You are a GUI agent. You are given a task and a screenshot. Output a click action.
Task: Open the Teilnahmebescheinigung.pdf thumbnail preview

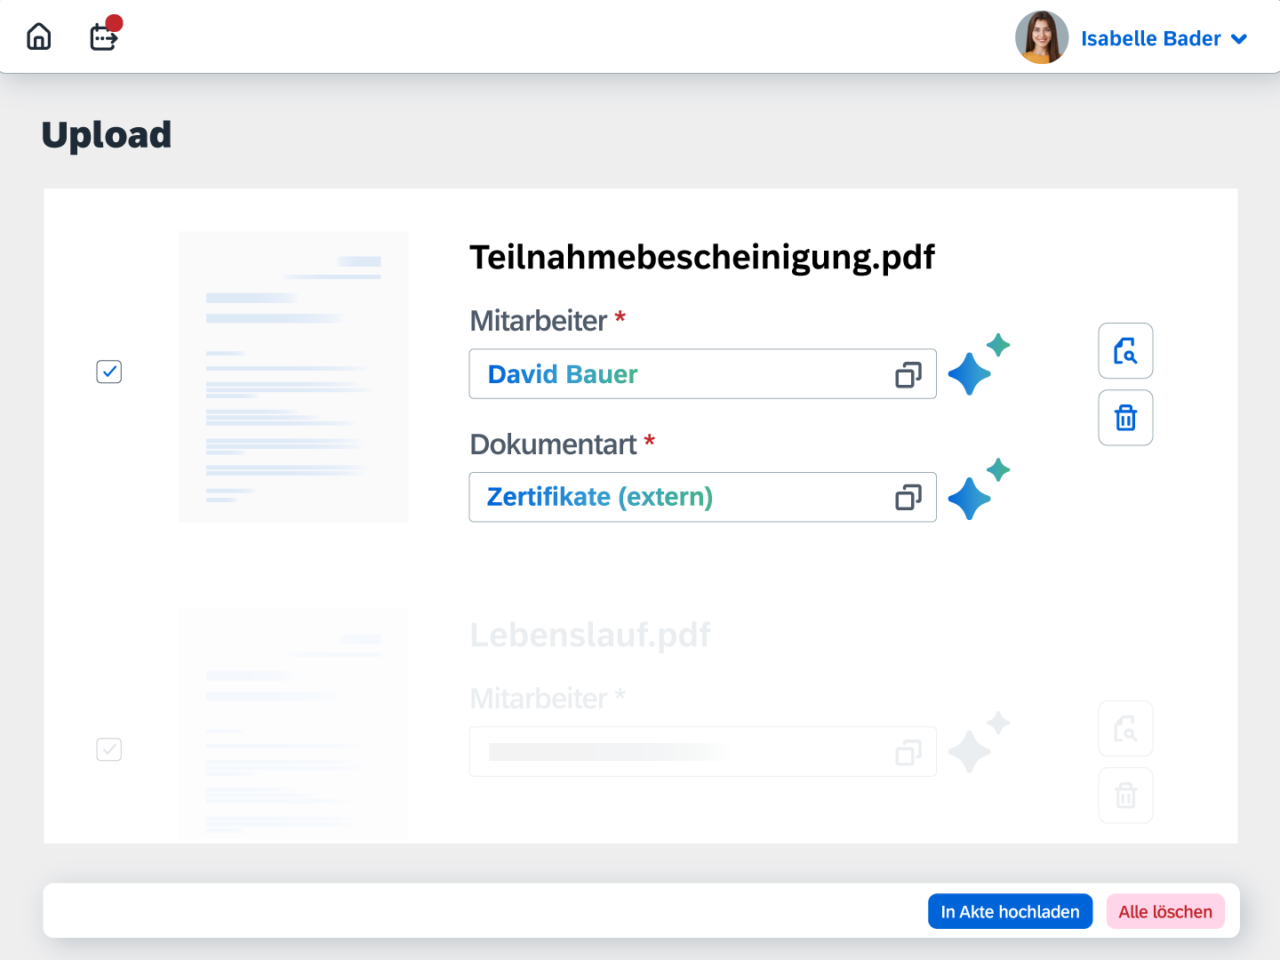tap(293, 376)
